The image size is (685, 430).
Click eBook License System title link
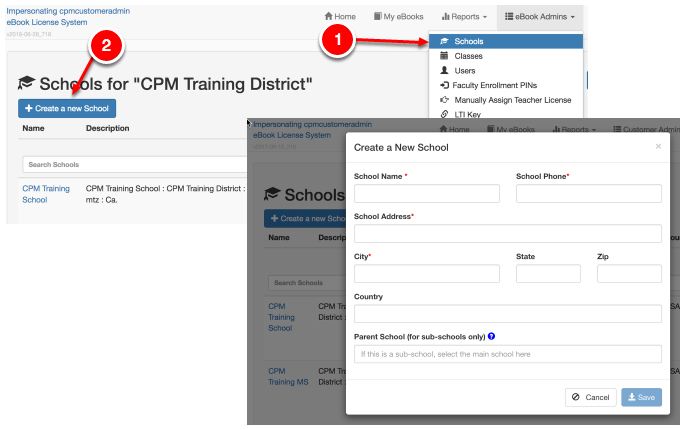pyautogui.click(x=47, y=22)
